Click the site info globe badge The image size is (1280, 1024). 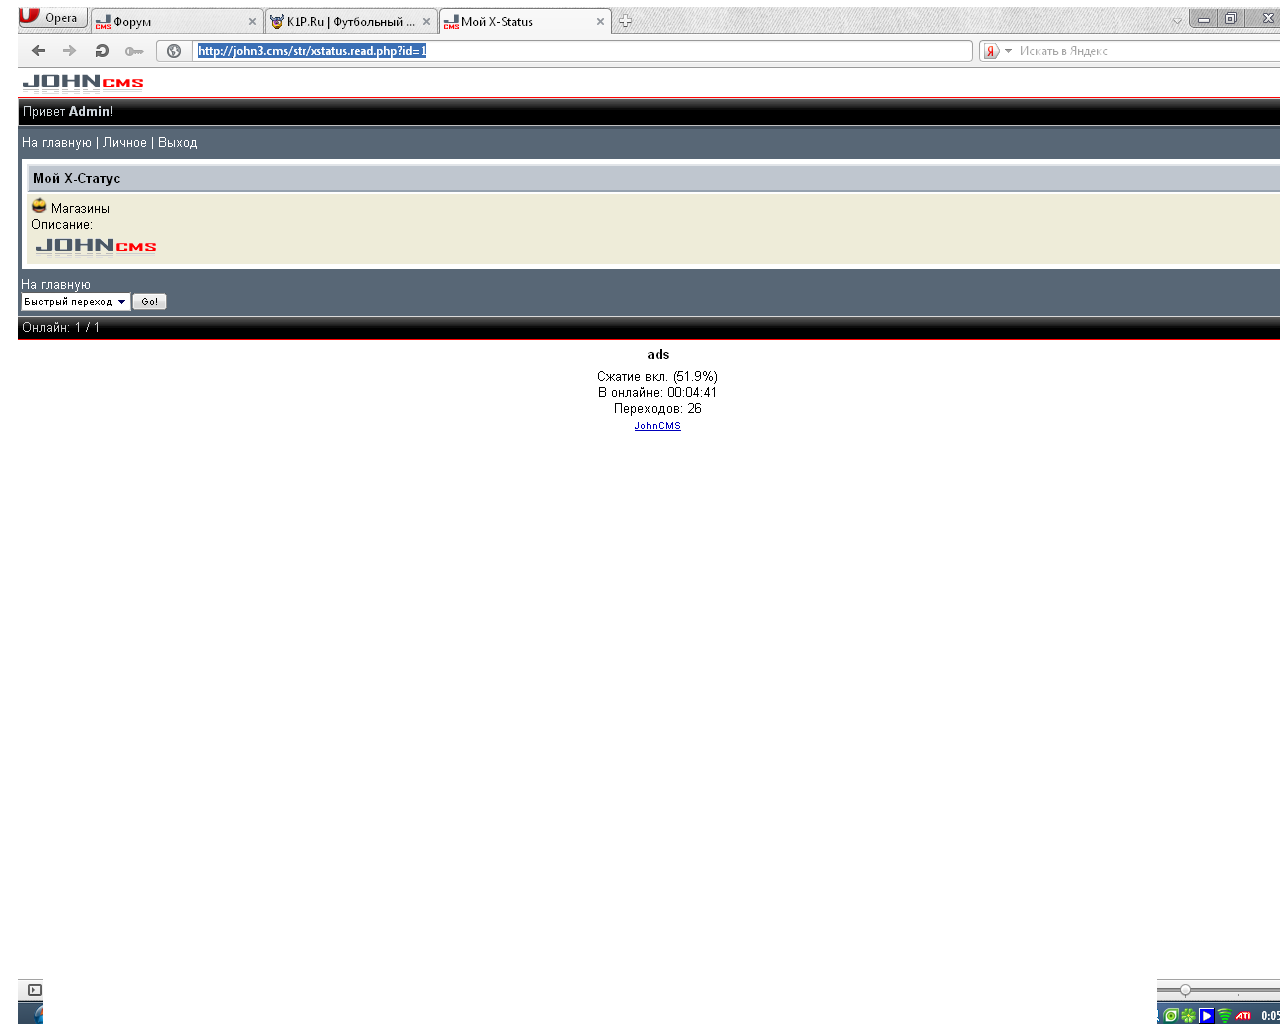(174, 51)
